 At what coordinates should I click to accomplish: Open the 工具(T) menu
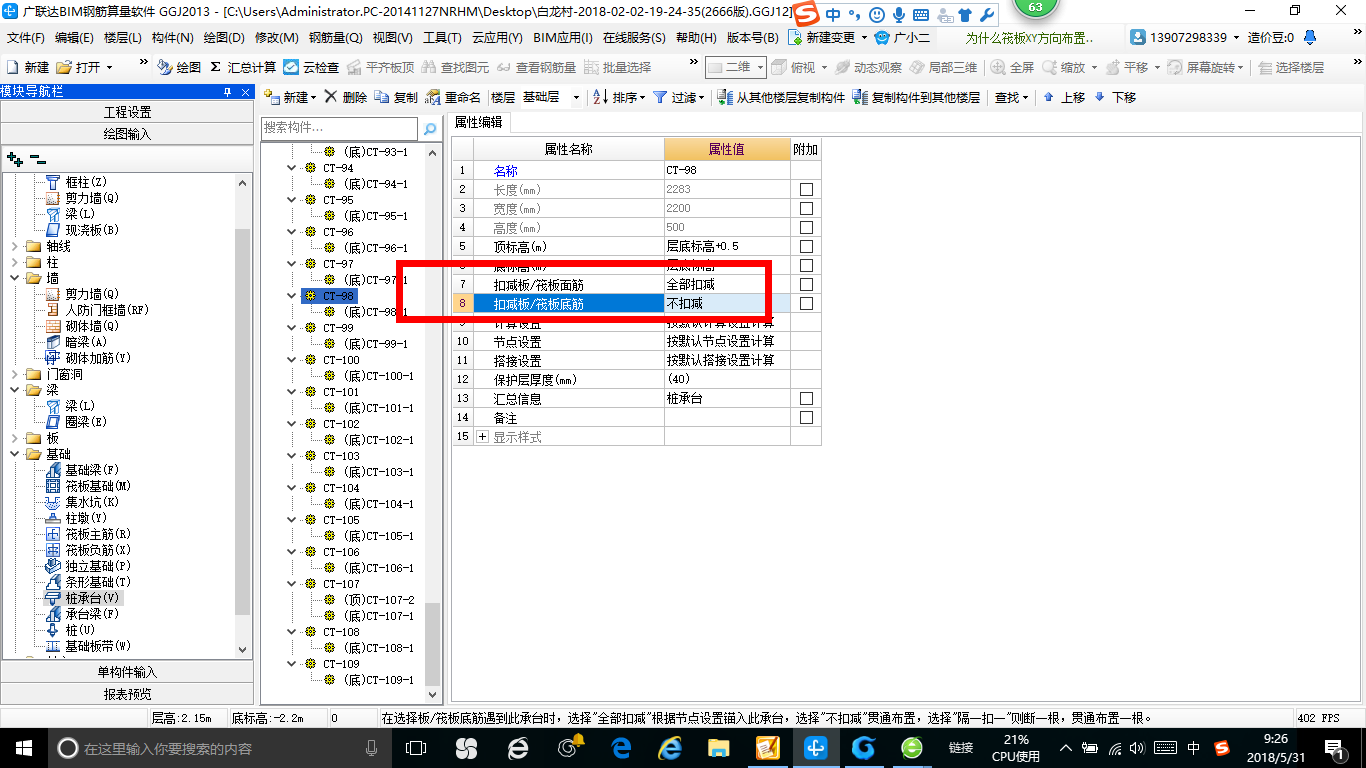442,37
